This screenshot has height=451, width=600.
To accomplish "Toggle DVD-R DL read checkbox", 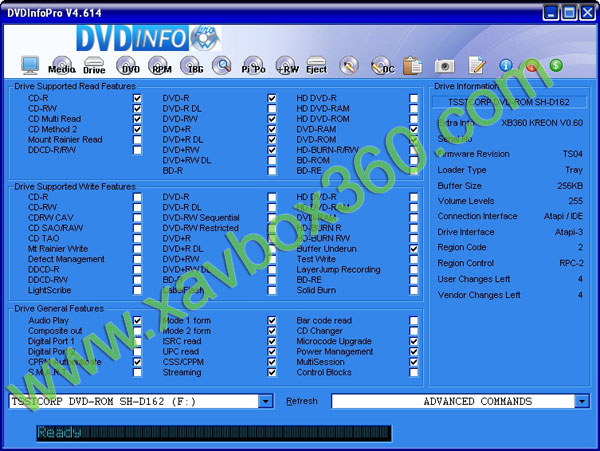I will pos(272,109).
